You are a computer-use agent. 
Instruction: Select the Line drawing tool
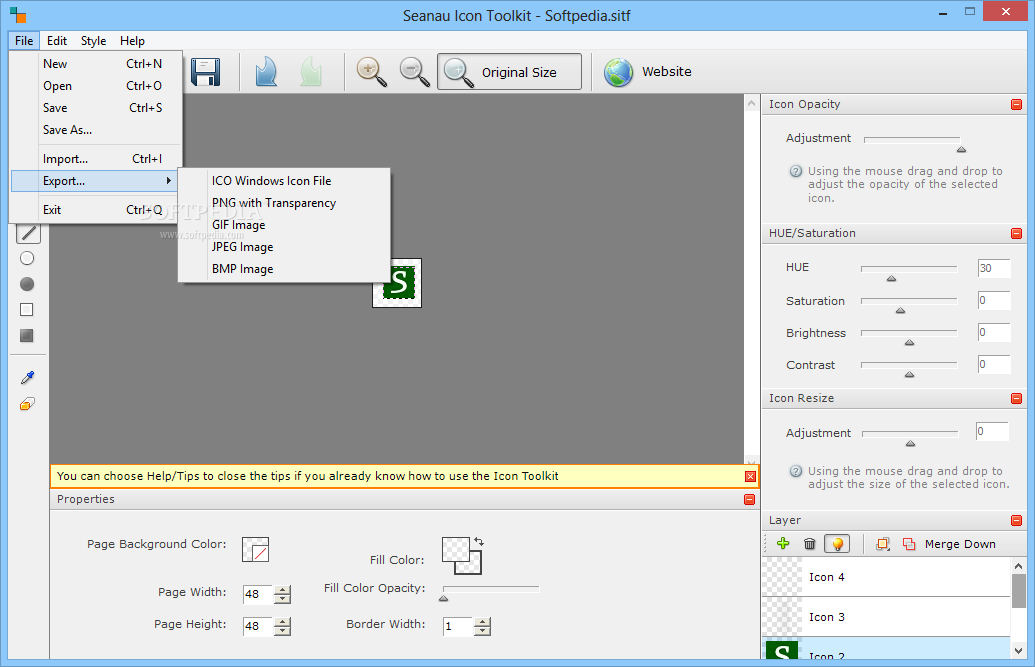[28, 232]
